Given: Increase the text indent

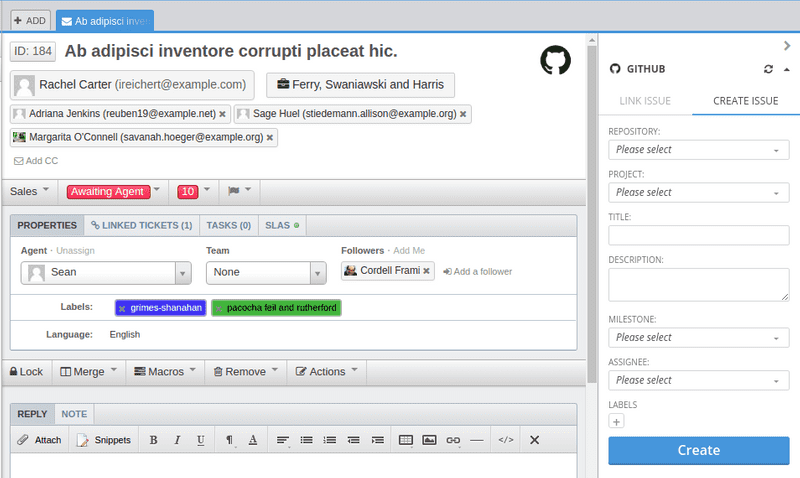Looking at the screenshot, I should (x=378, y=440).
